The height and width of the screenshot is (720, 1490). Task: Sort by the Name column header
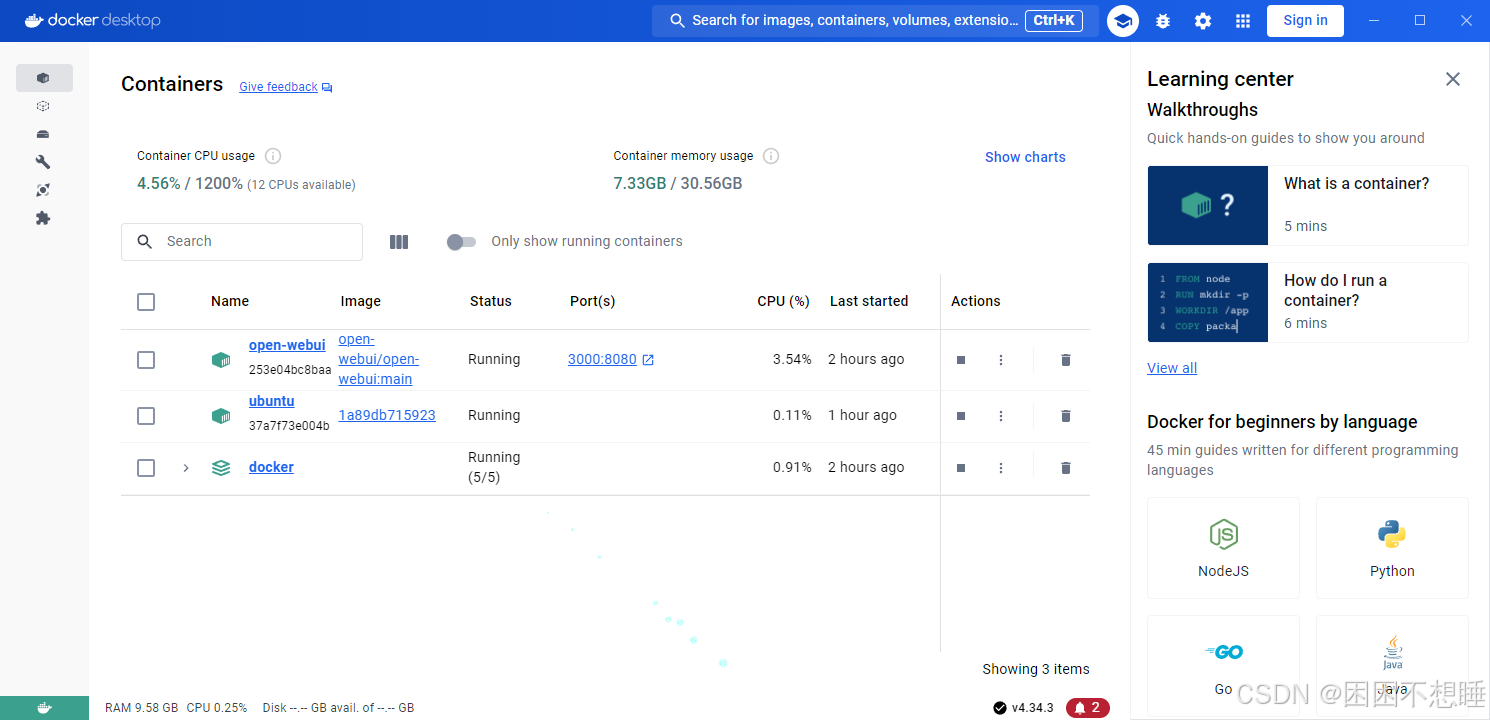click(230, 301)
